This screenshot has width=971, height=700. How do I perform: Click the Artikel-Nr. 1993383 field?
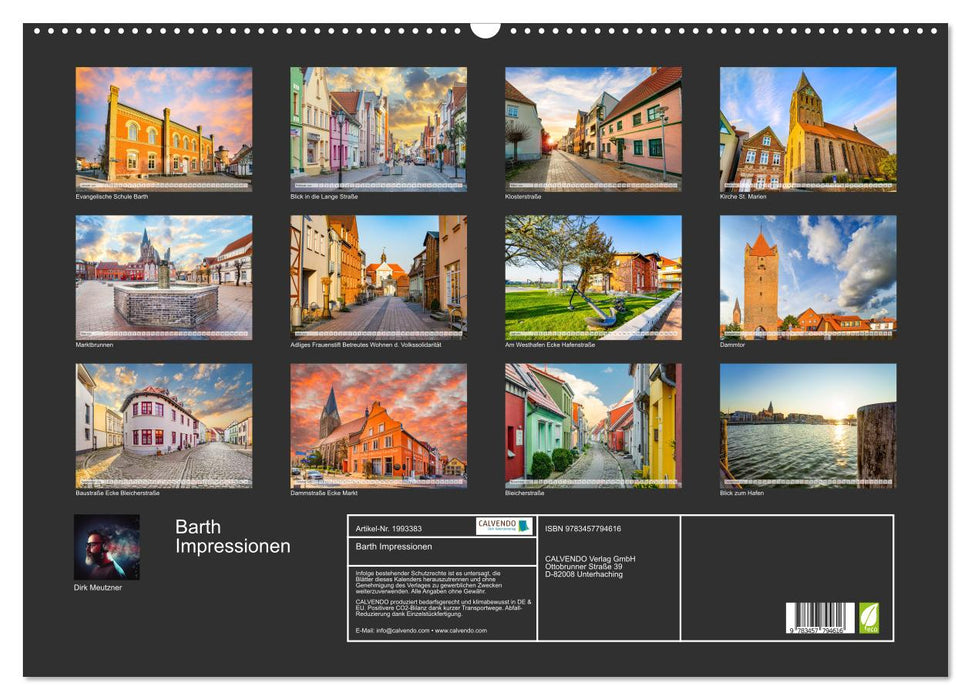click(x=390, y=527)
